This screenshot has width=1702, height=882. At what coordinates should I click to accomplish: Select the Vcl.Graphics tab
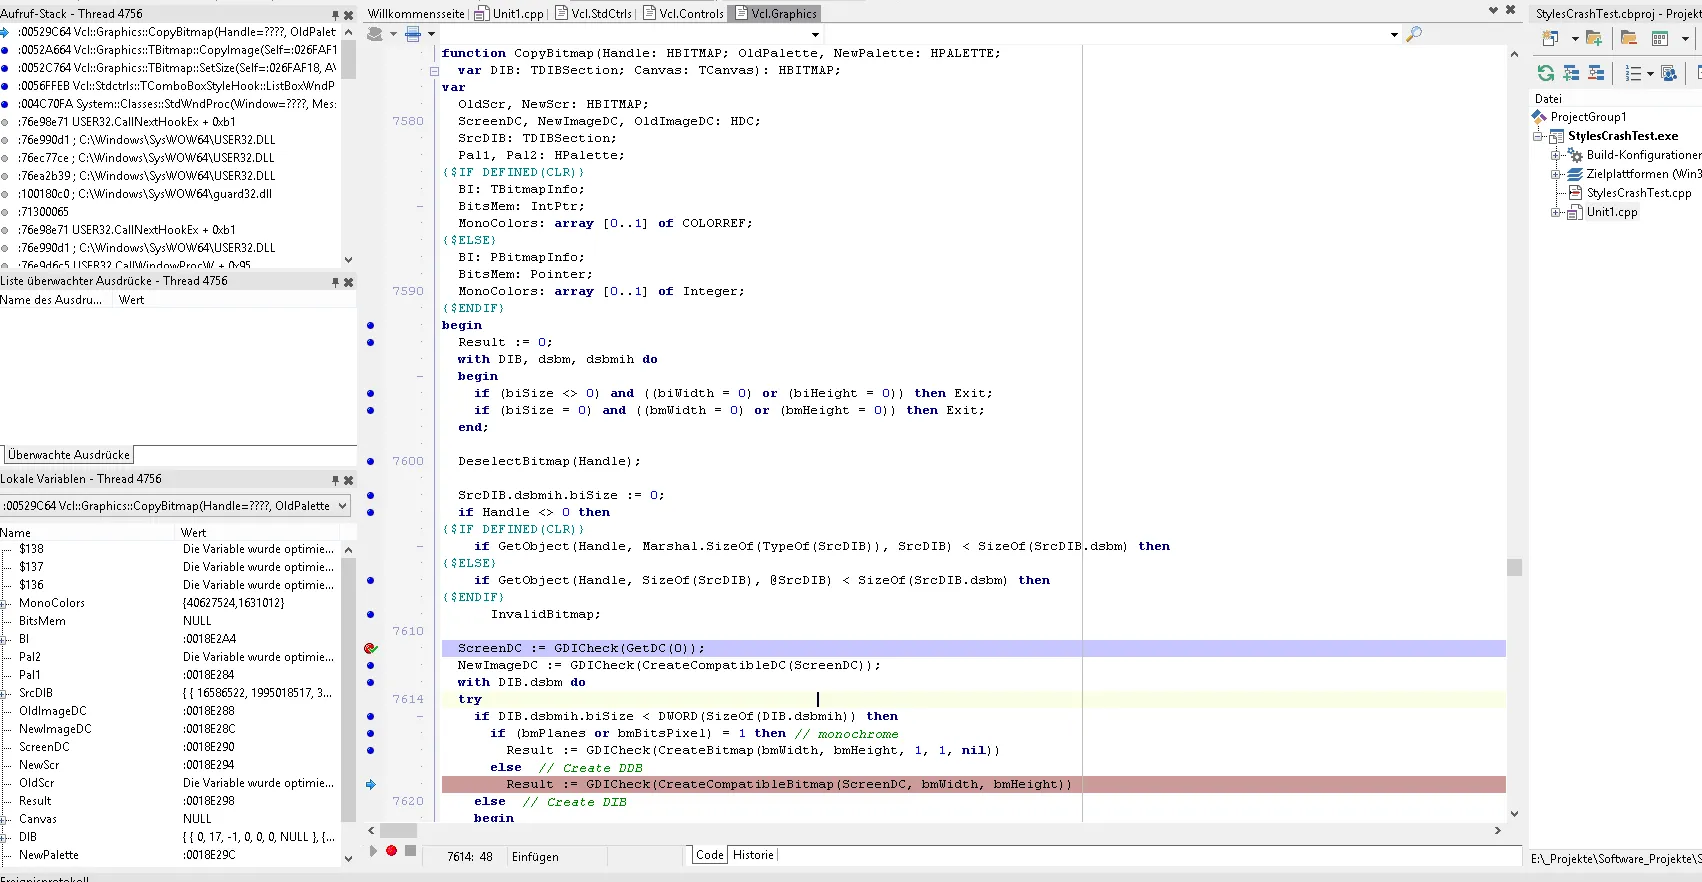click(776, 14)
